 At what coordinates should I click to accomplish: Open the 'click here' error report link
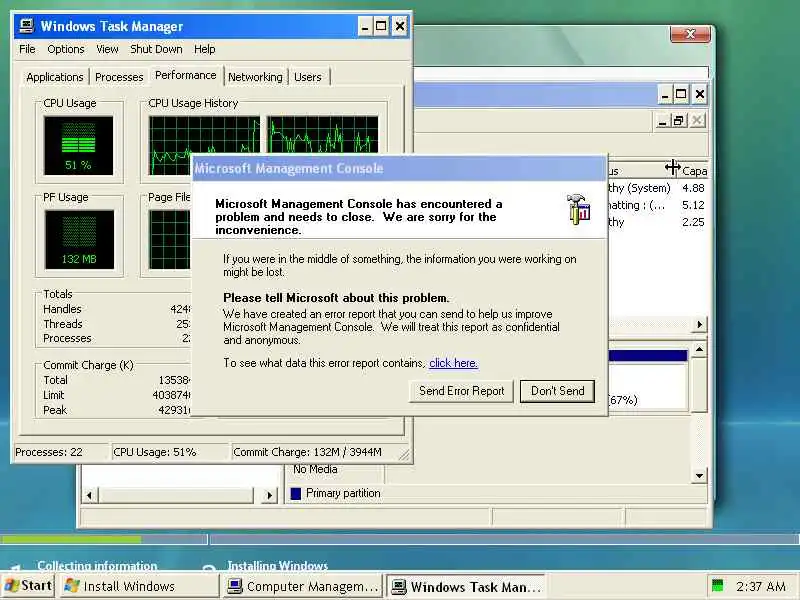click(x=454, y=363)
